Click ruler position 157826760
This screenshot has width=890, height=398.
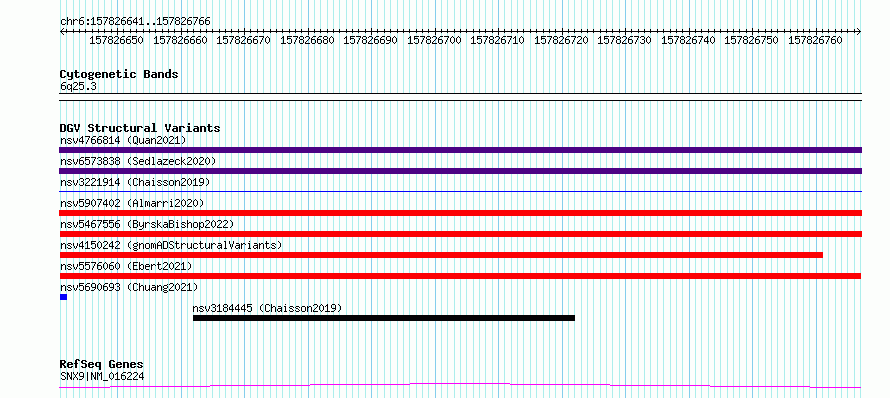[x=816, y=40]
